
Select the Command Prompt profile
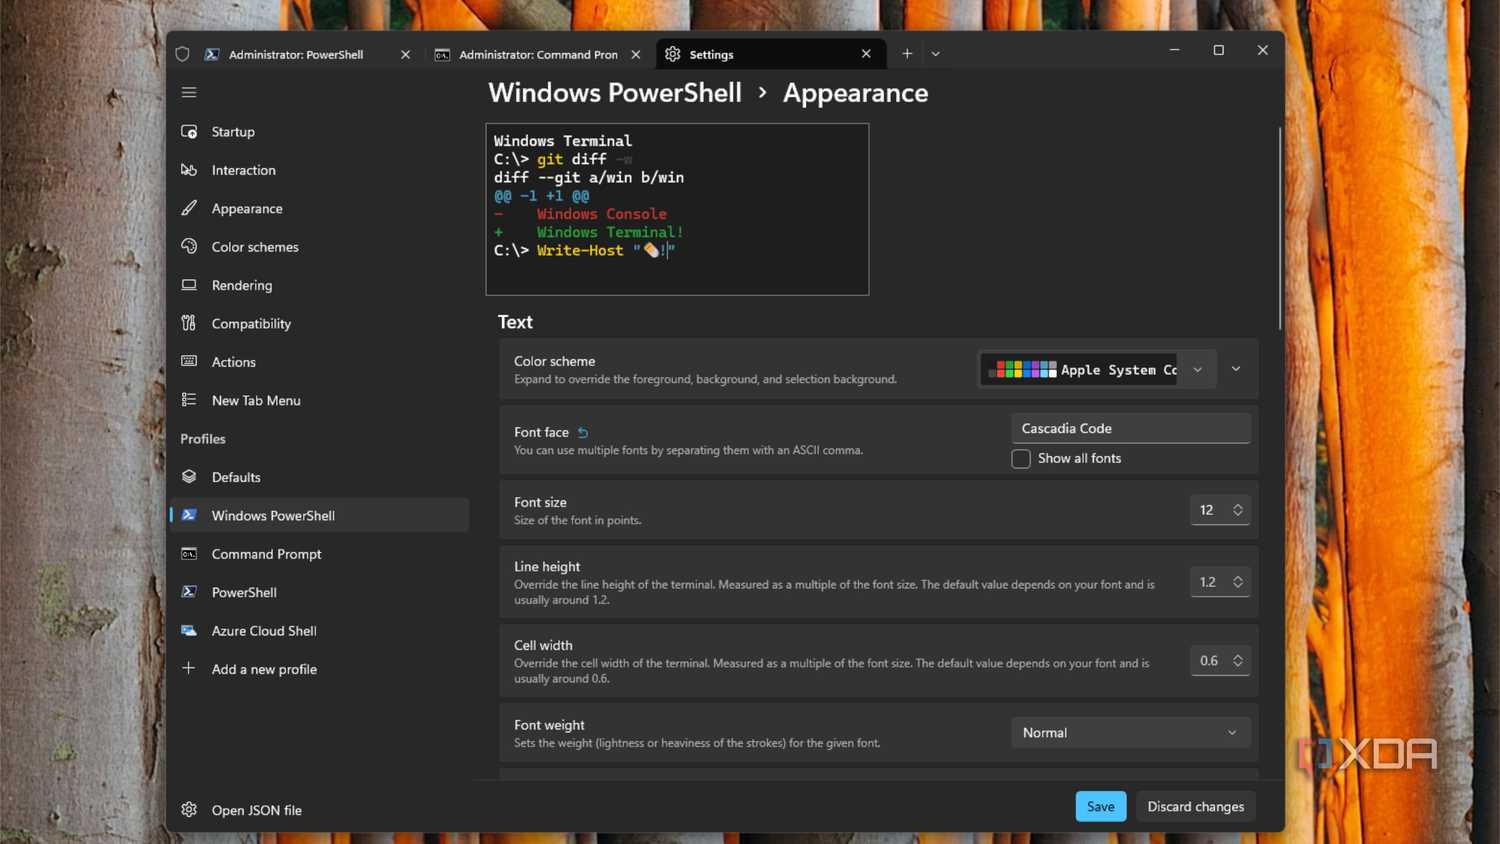click(x=319, y=554)
